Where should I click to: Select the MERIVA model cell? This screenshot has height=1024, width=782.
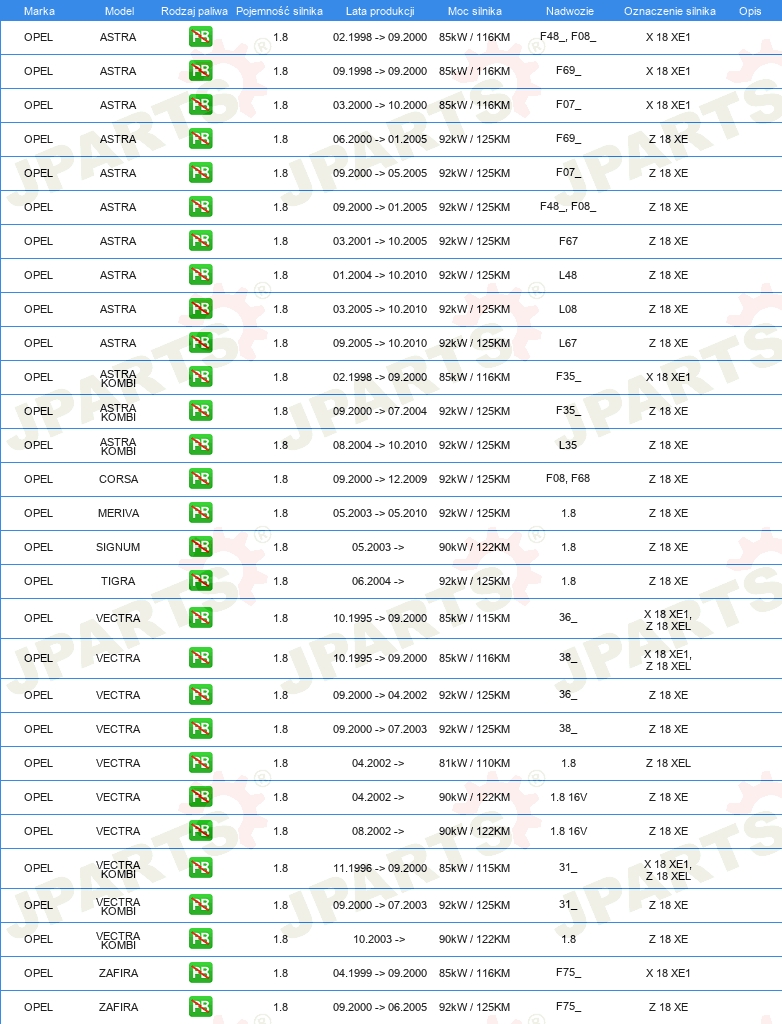coord(118,513)
